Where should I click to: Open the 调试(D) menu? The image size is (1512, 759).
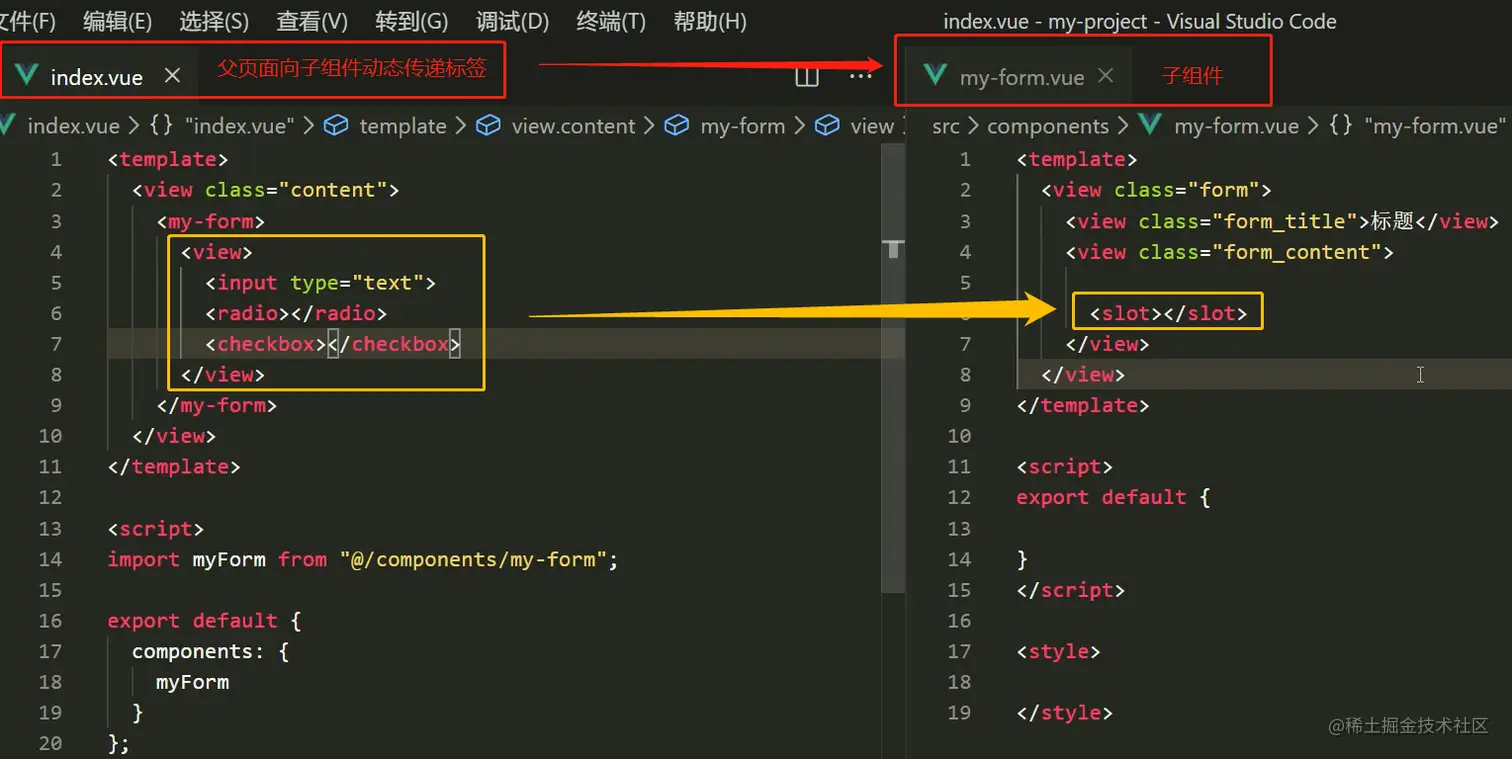point(513,21)
